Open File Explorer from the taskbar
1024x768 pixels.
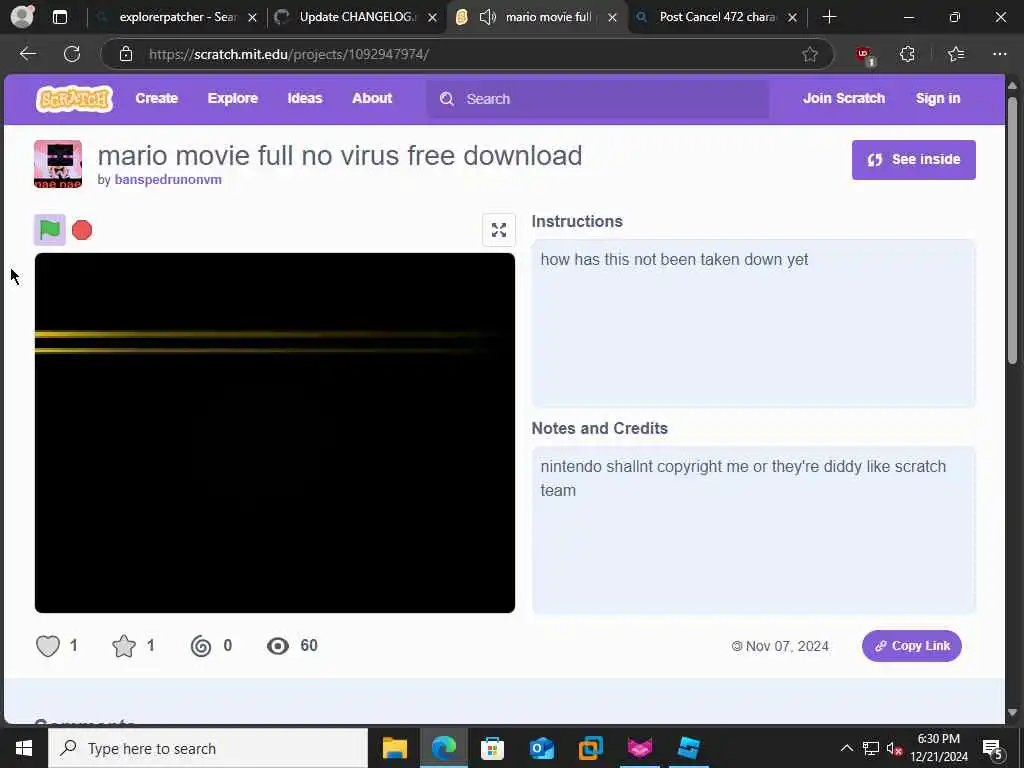point(394,748)
